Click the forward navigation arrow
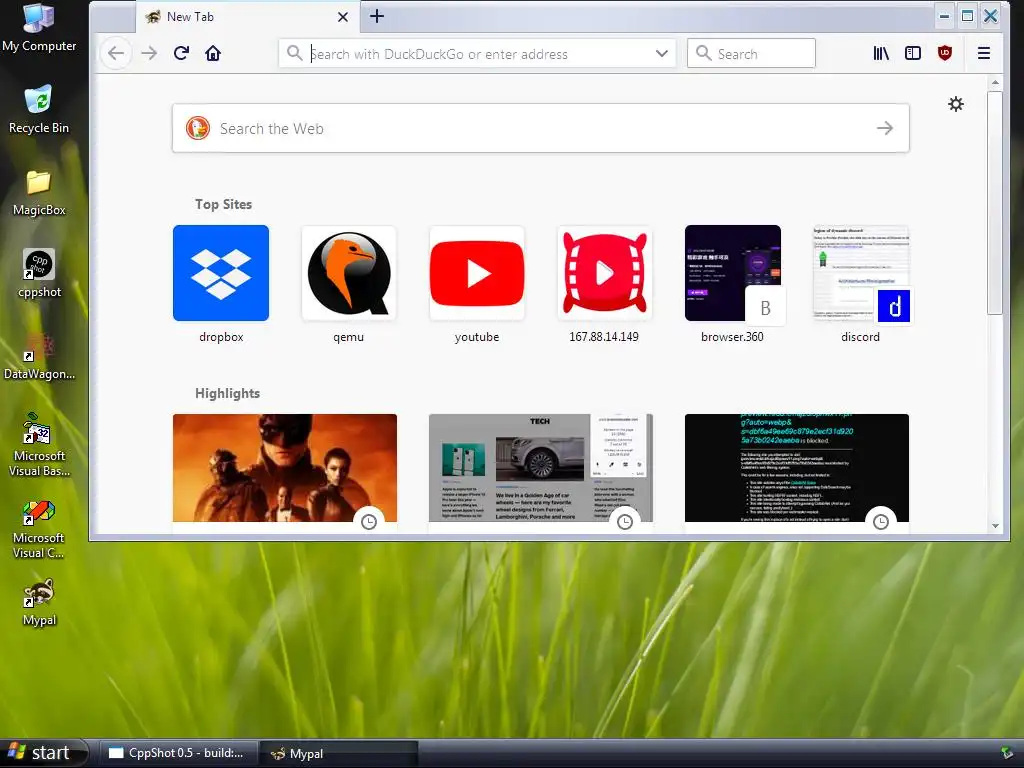This screenshot has height=768, width=1024. 150,54
